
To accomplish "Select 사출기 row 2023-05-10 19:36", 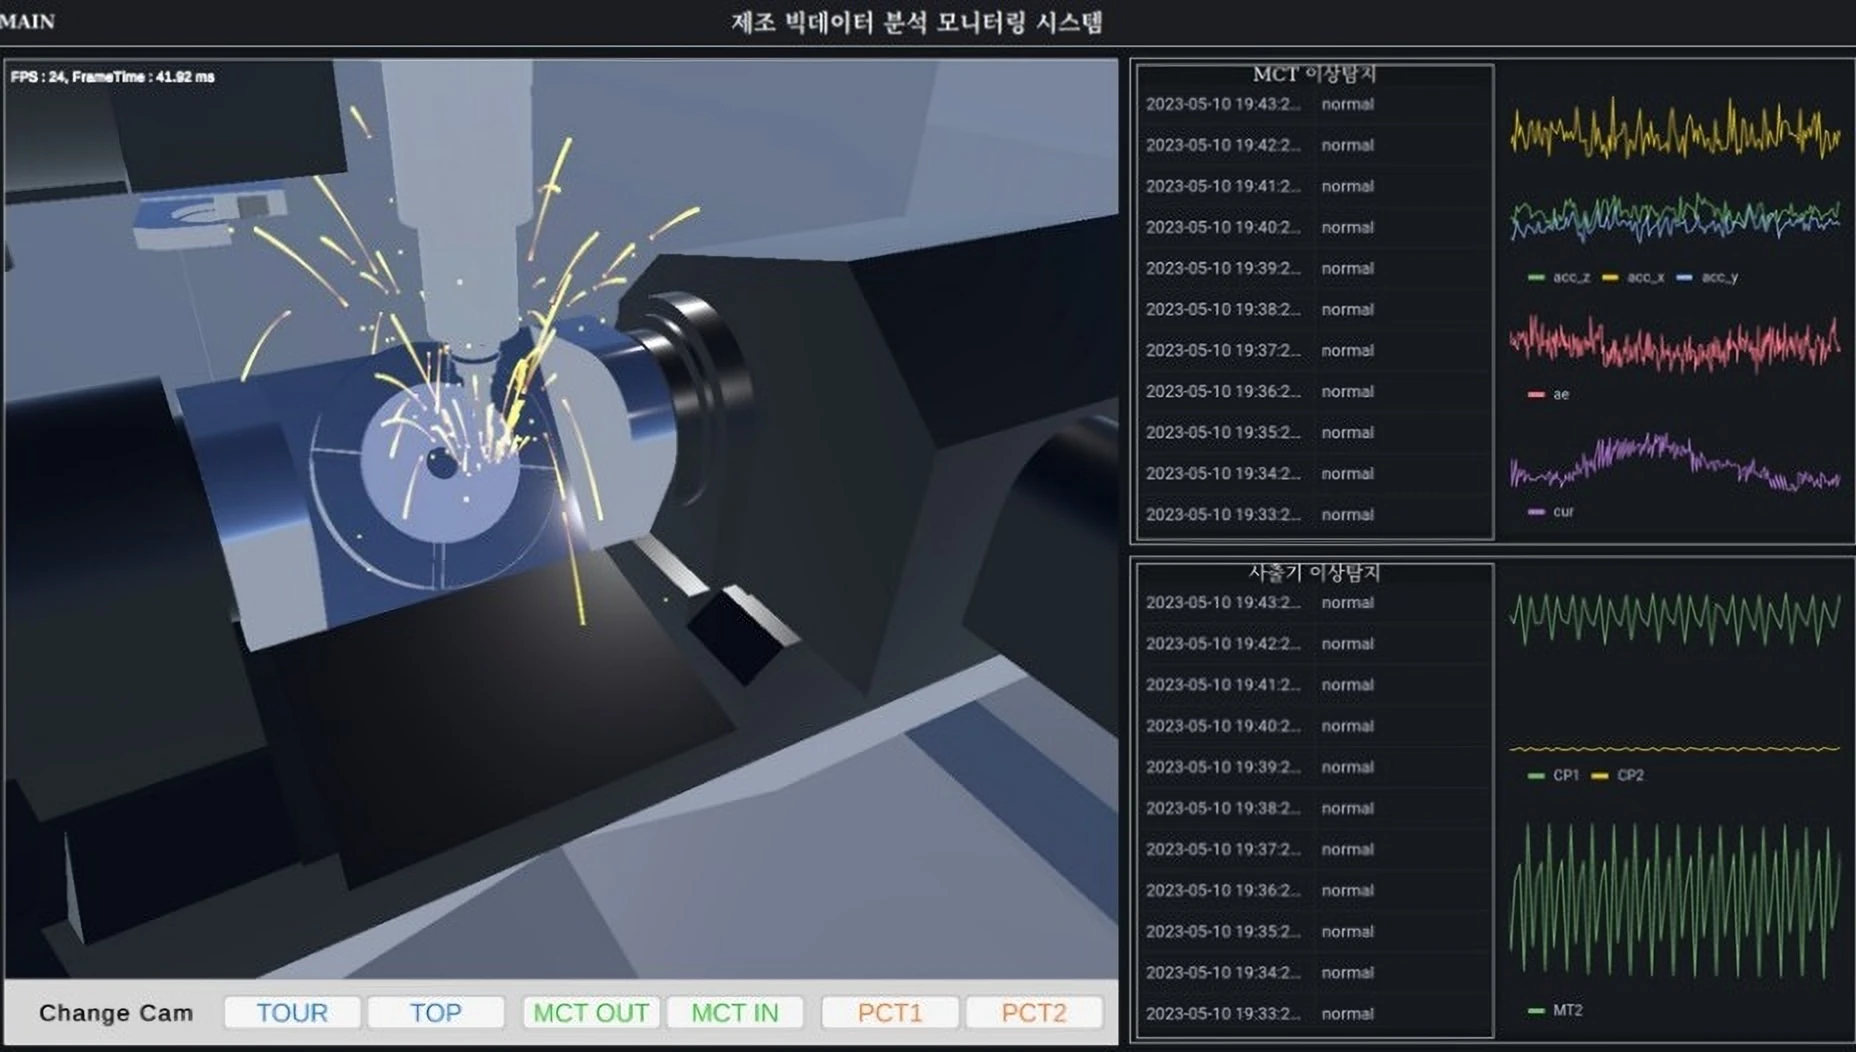I will [x=1314, y=889].
